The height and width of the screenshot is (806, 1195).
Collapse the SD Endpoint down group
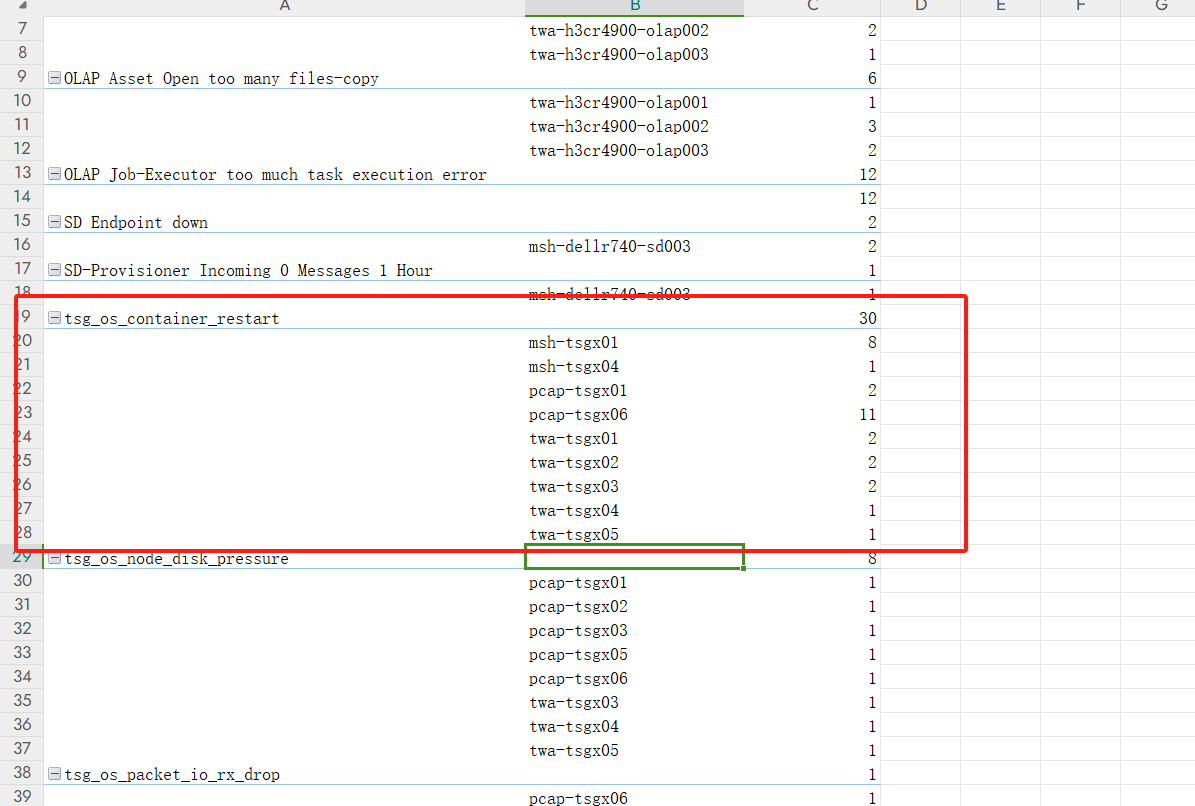tap(55, 223)
